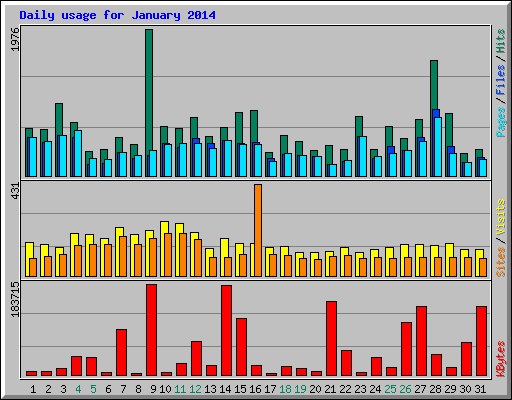Click the "Visits" legend label
This screenshot has width=512, height=400.
click(501, 217)
